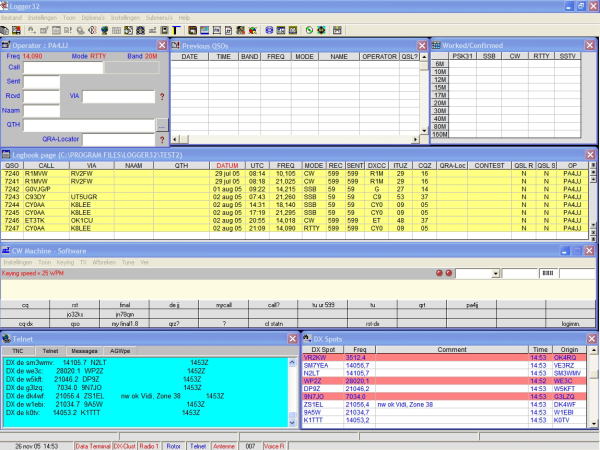Viewport: 600px width, 450px height.
Task: Switch to the AGWpe tab in Telnet
Action: coord(121,351)
